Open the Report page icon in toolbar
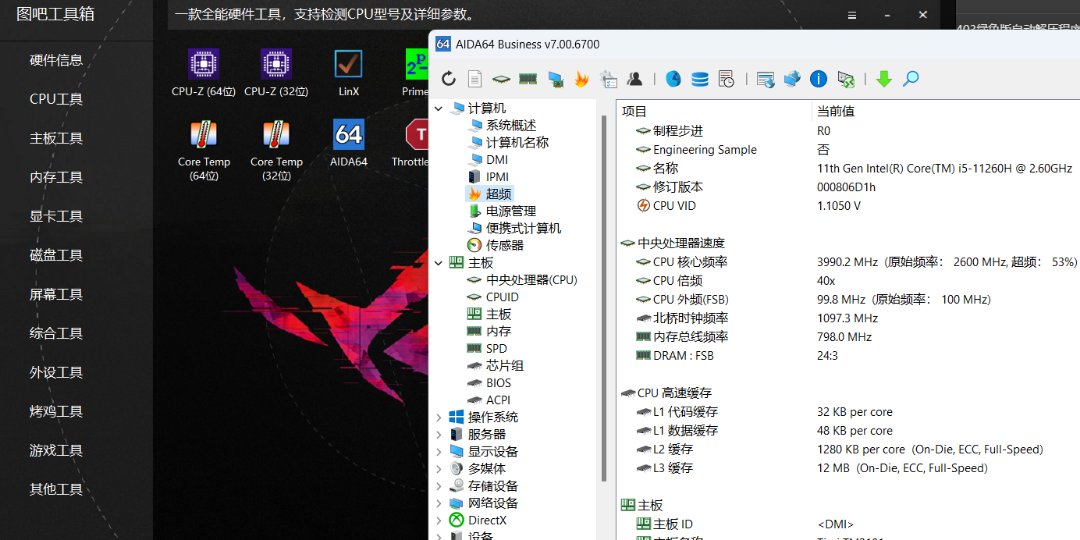This screenshot has height=540, width=1080. tap(475, 79)
